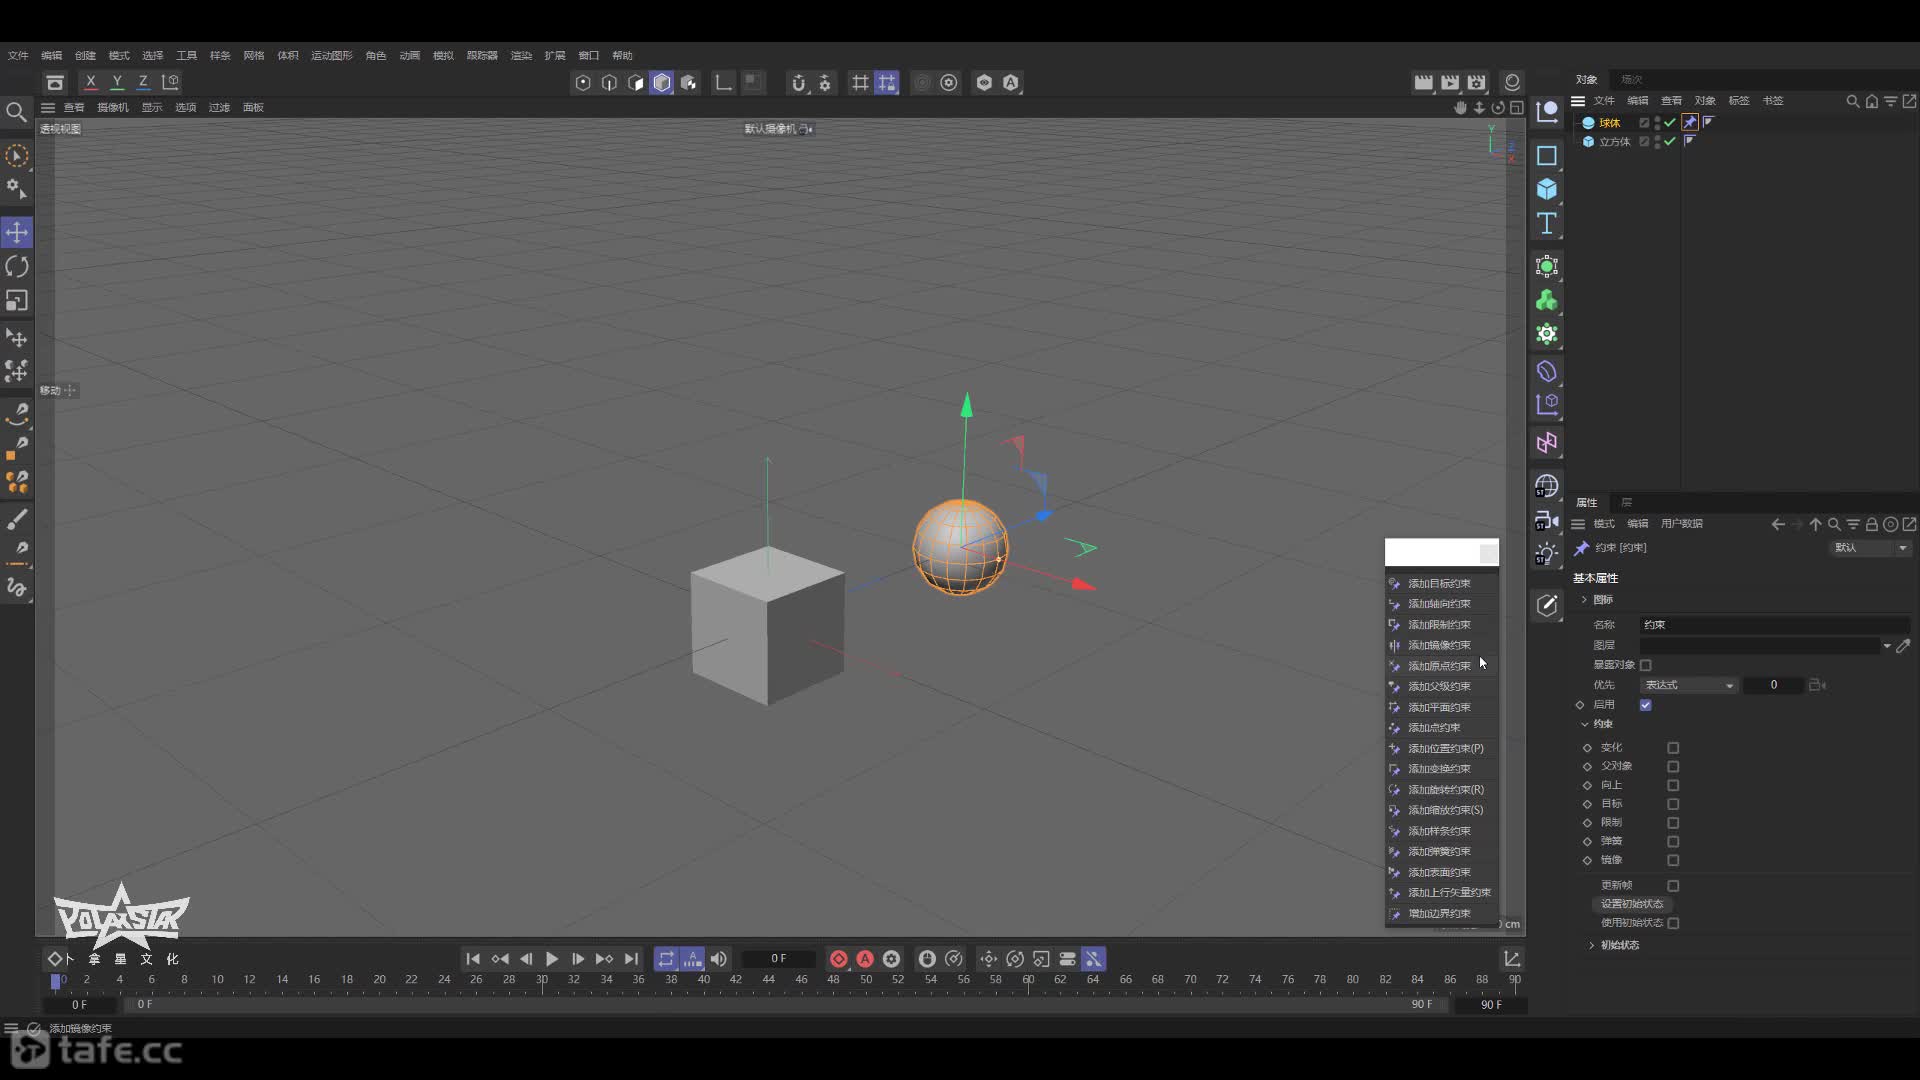Open the green Cloner MoGraph icon
This screenshot has width=1920, height=1080.
1547,300
